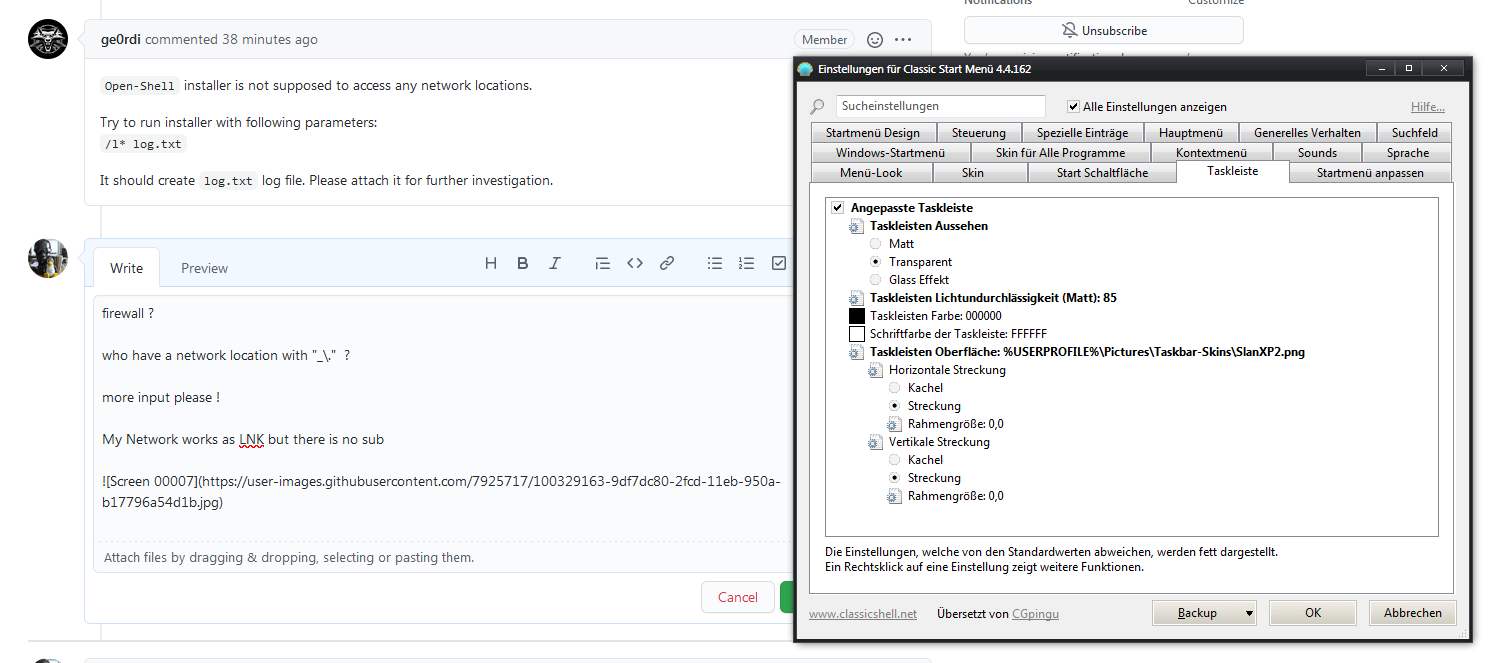The width and height of the screenshot is (1512, 663).
Task: Choose Kachel under Vertikale Streckung
Action: pos(895,460)
